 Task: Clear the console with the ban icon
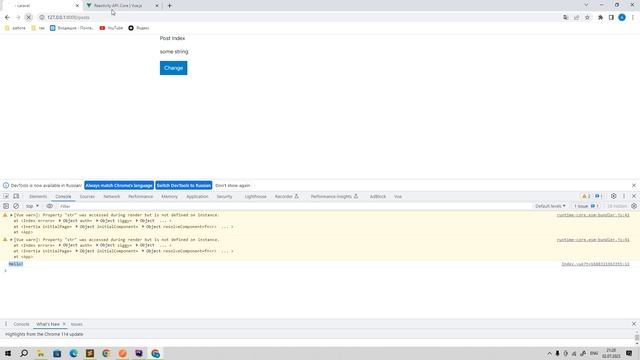click(16, 206)
